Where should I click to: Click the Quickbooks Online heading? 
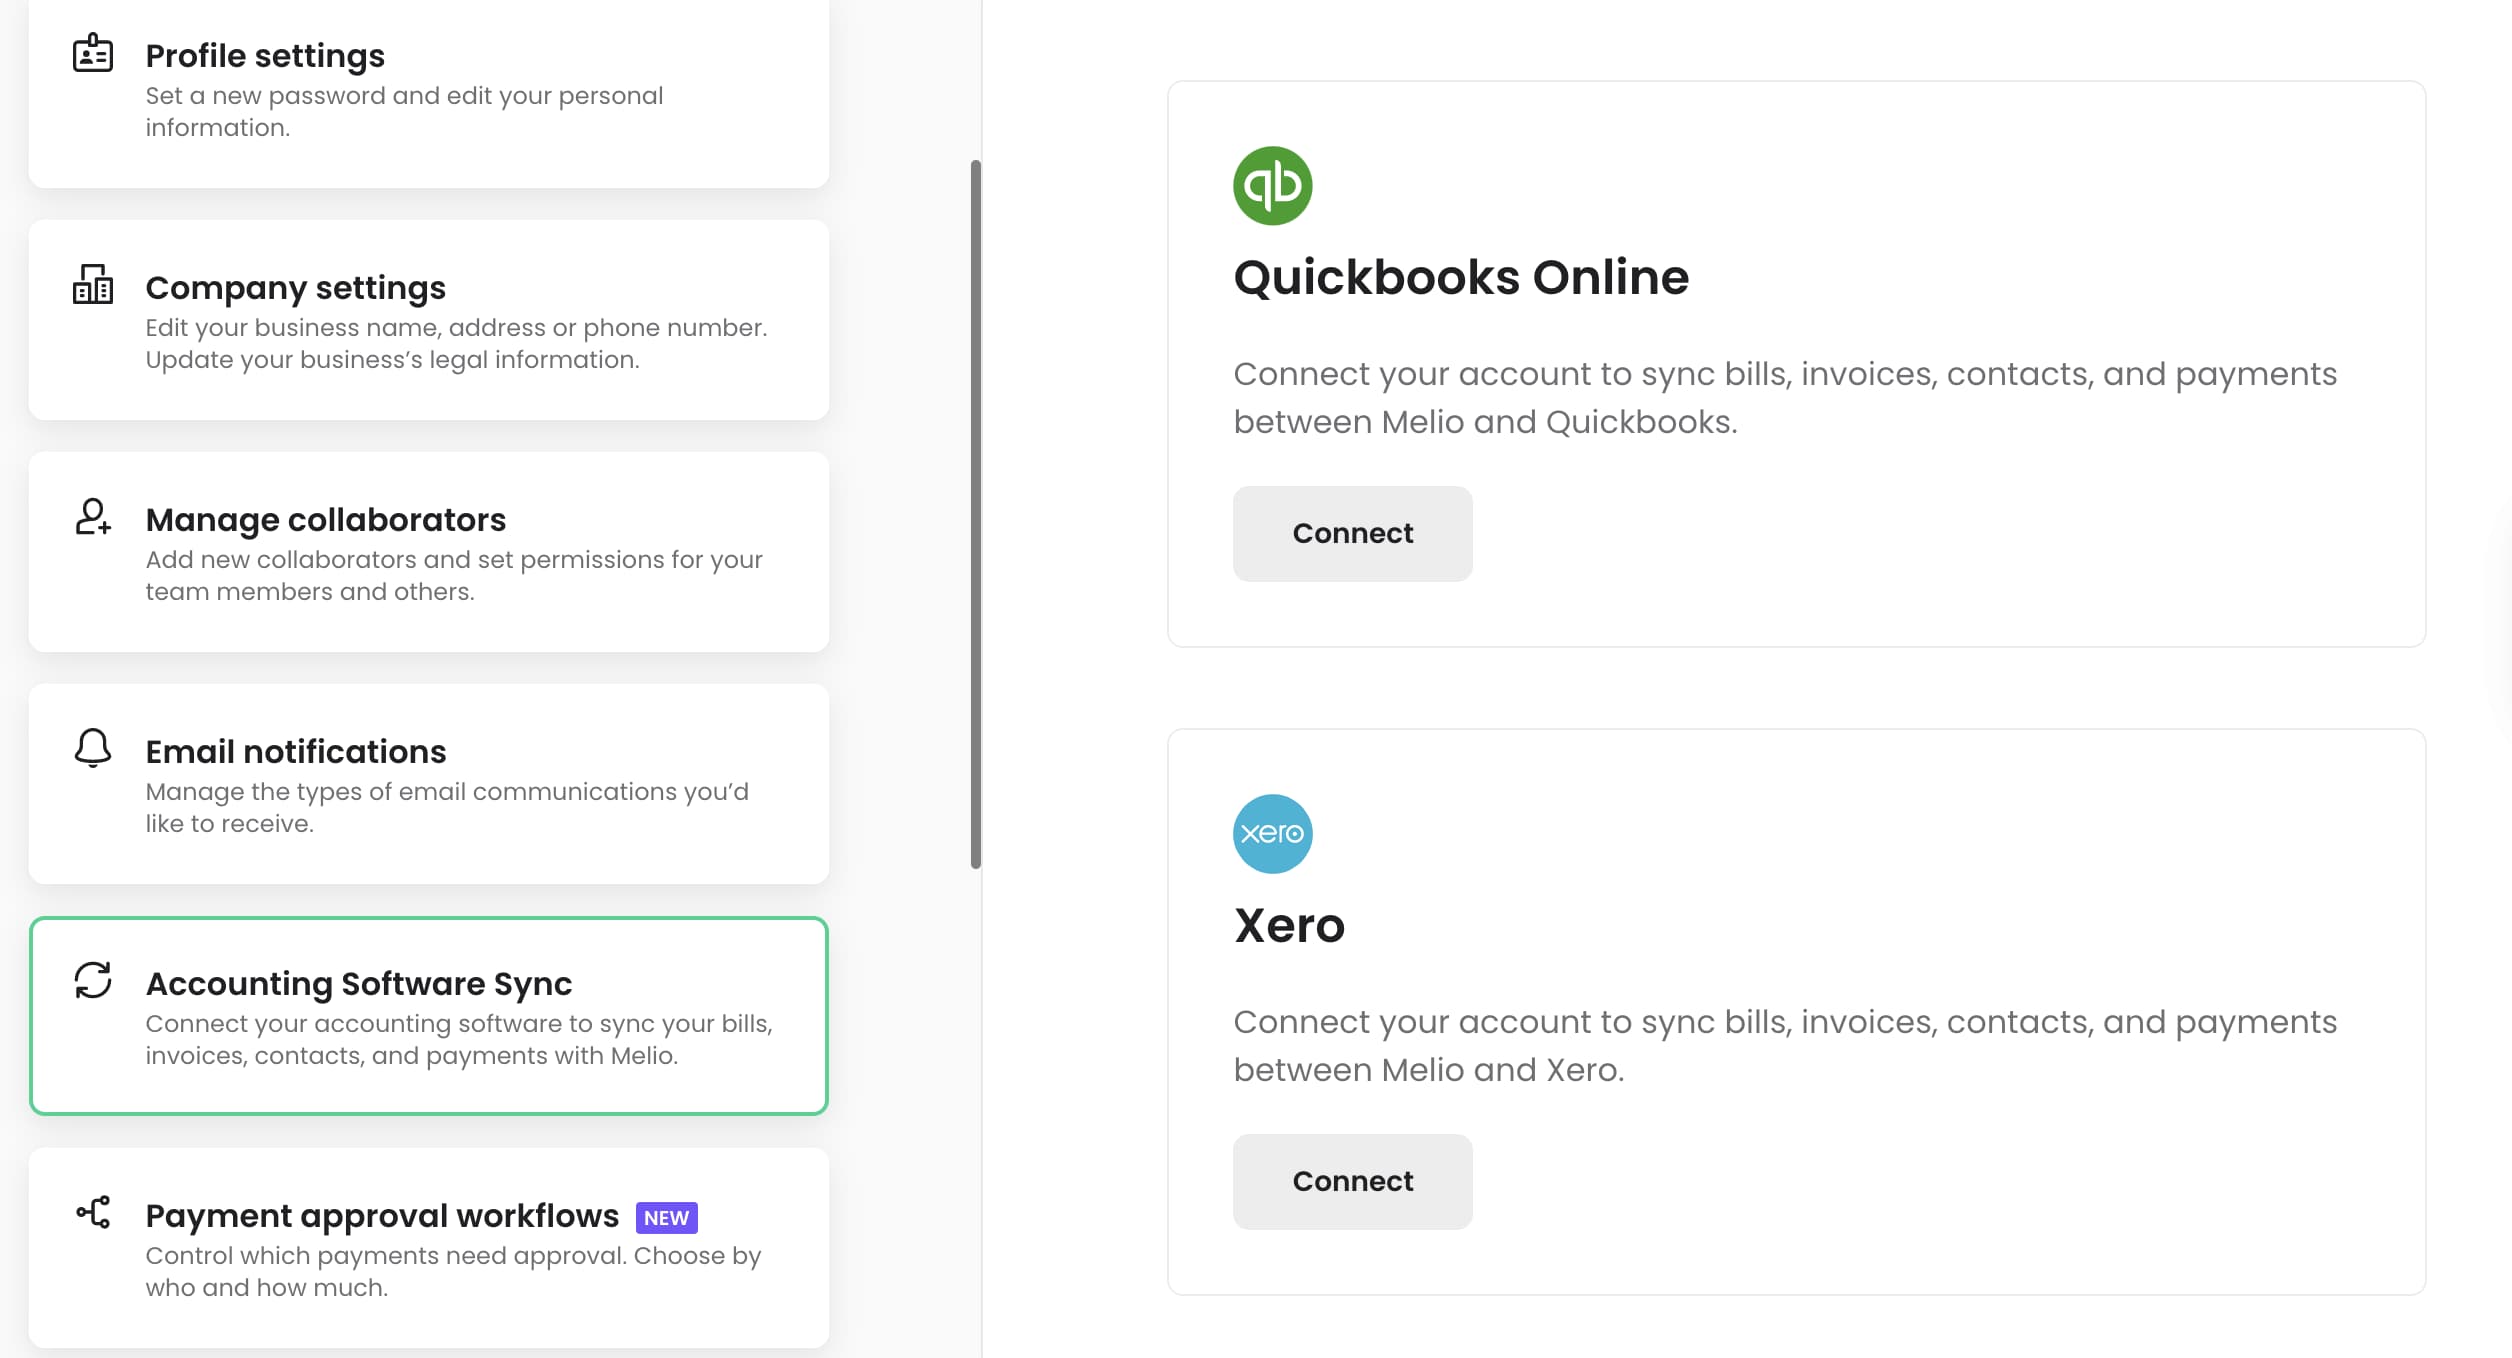coord(1461,278)
